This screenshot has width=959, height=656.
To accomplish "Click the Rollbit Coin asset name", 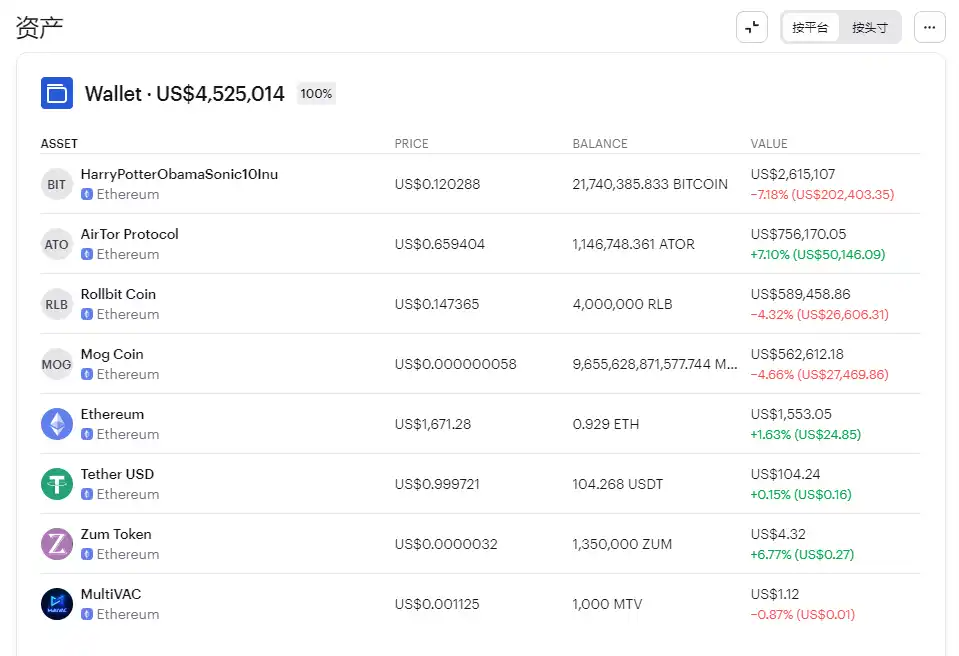I will click(x=118, y=294).
